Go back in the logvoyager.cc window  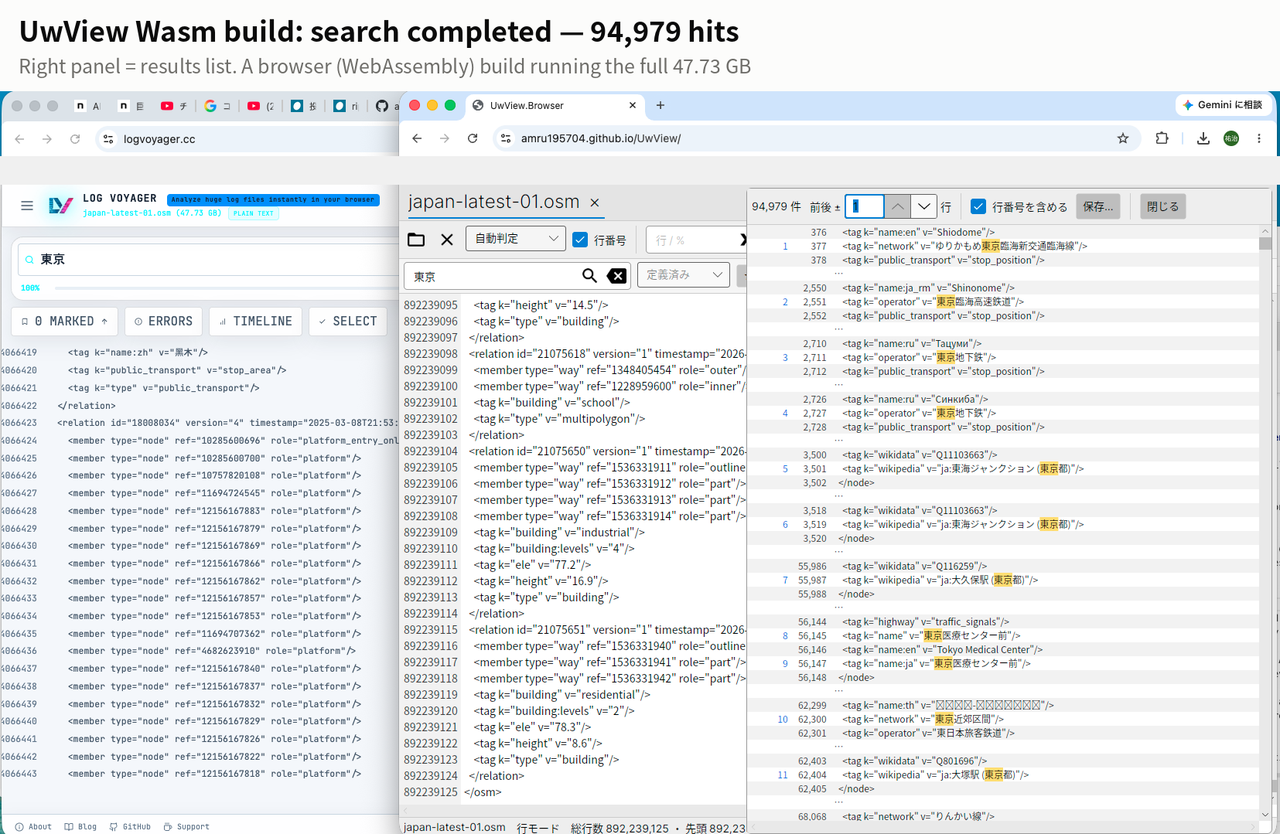(19, 139)
